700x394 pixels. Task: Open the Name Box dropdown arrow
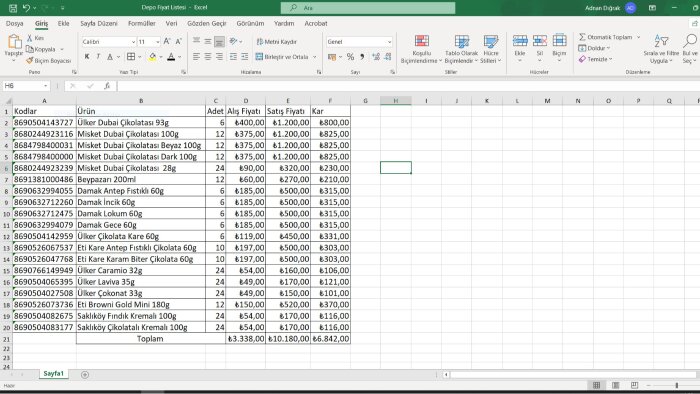[46, 86]
